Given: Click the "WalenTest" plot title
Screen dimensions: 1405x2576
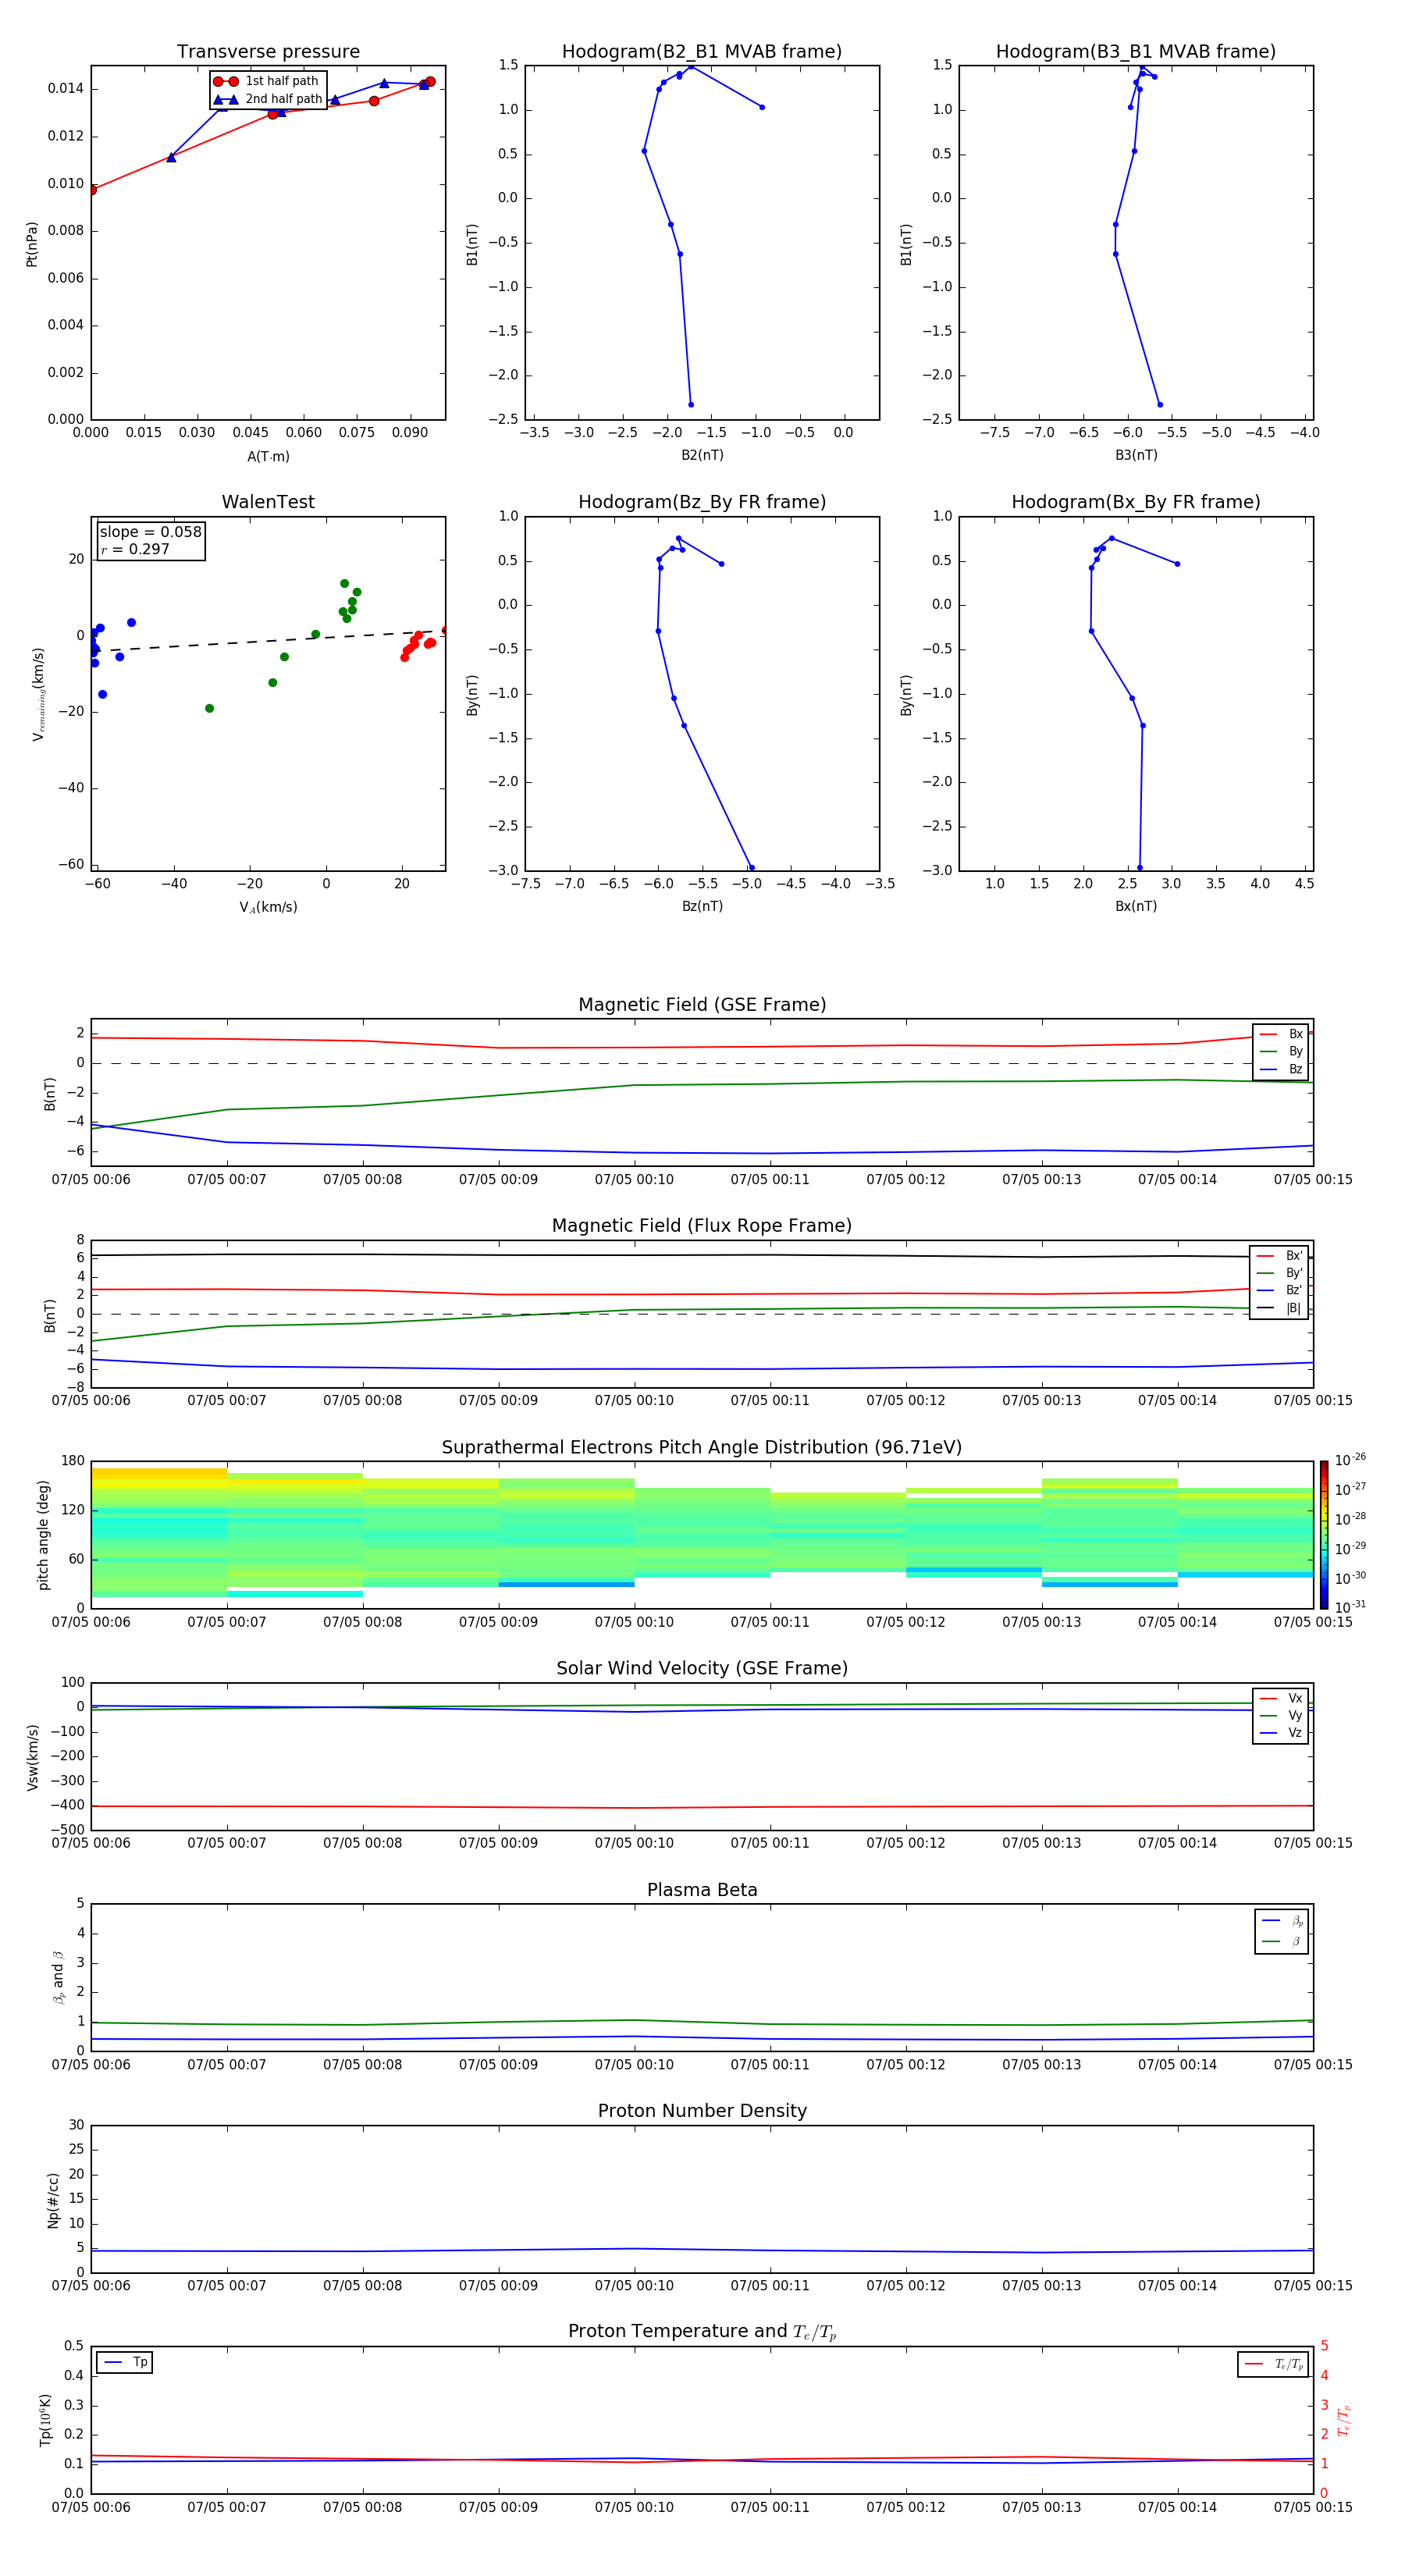Looking at the screenshot, I should click(268, 502).
